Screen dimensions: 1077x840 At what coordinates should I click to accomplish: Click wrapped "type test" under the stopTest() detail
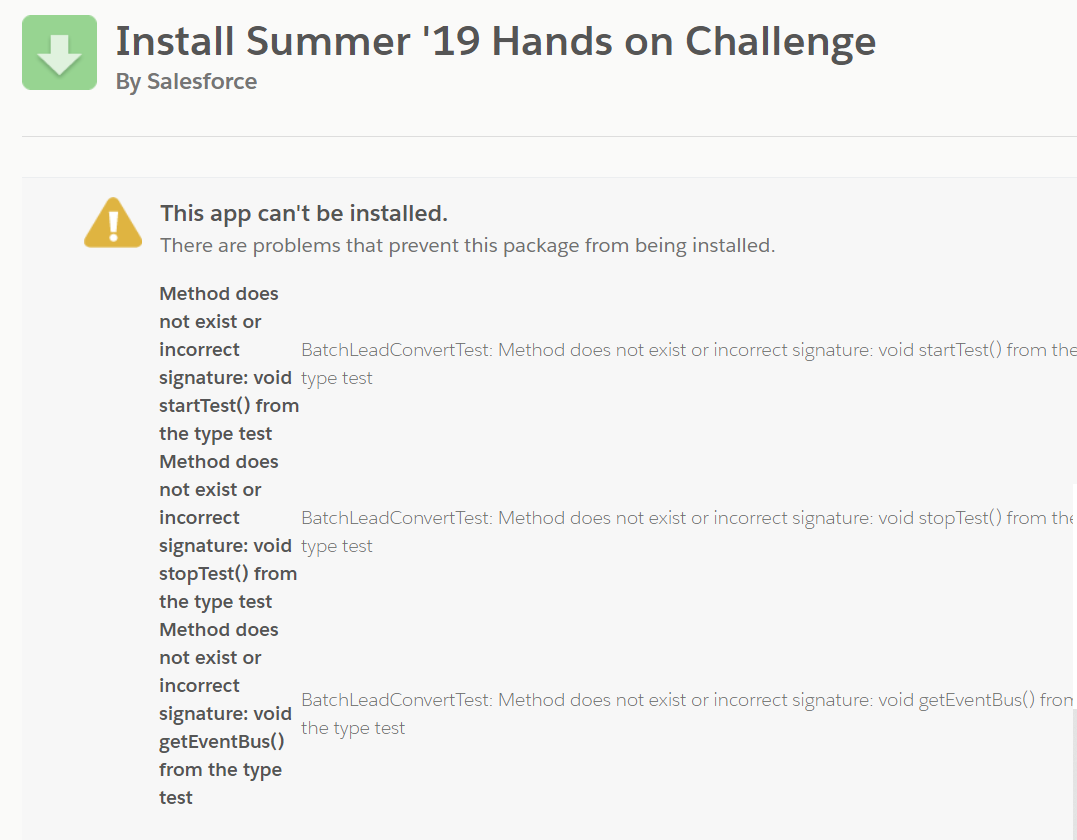[x=337, y=546]
